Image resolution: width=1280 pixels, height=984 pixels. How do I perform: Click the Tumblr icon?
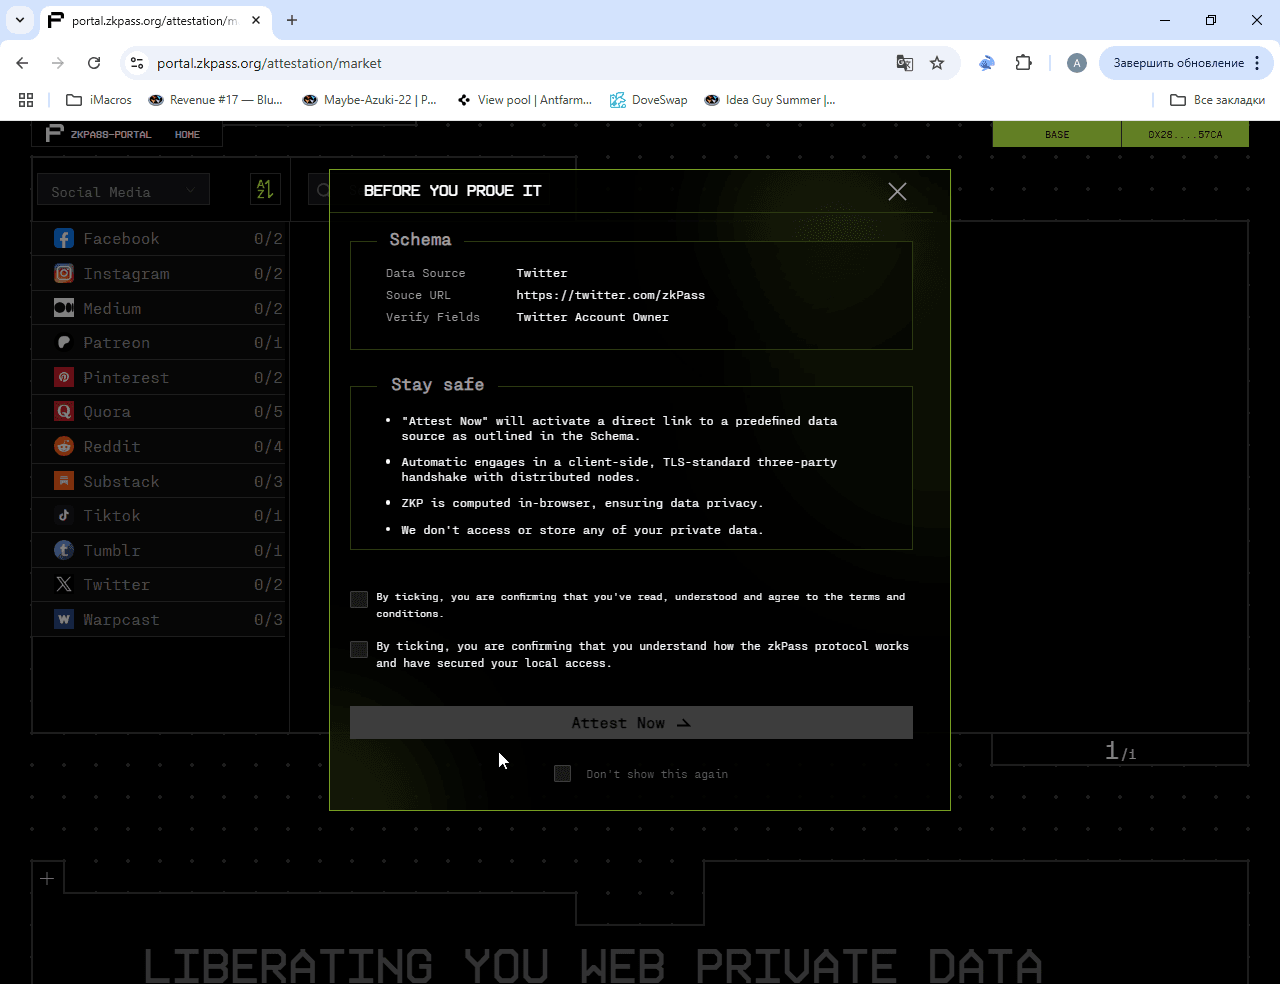tap(64, 550)
